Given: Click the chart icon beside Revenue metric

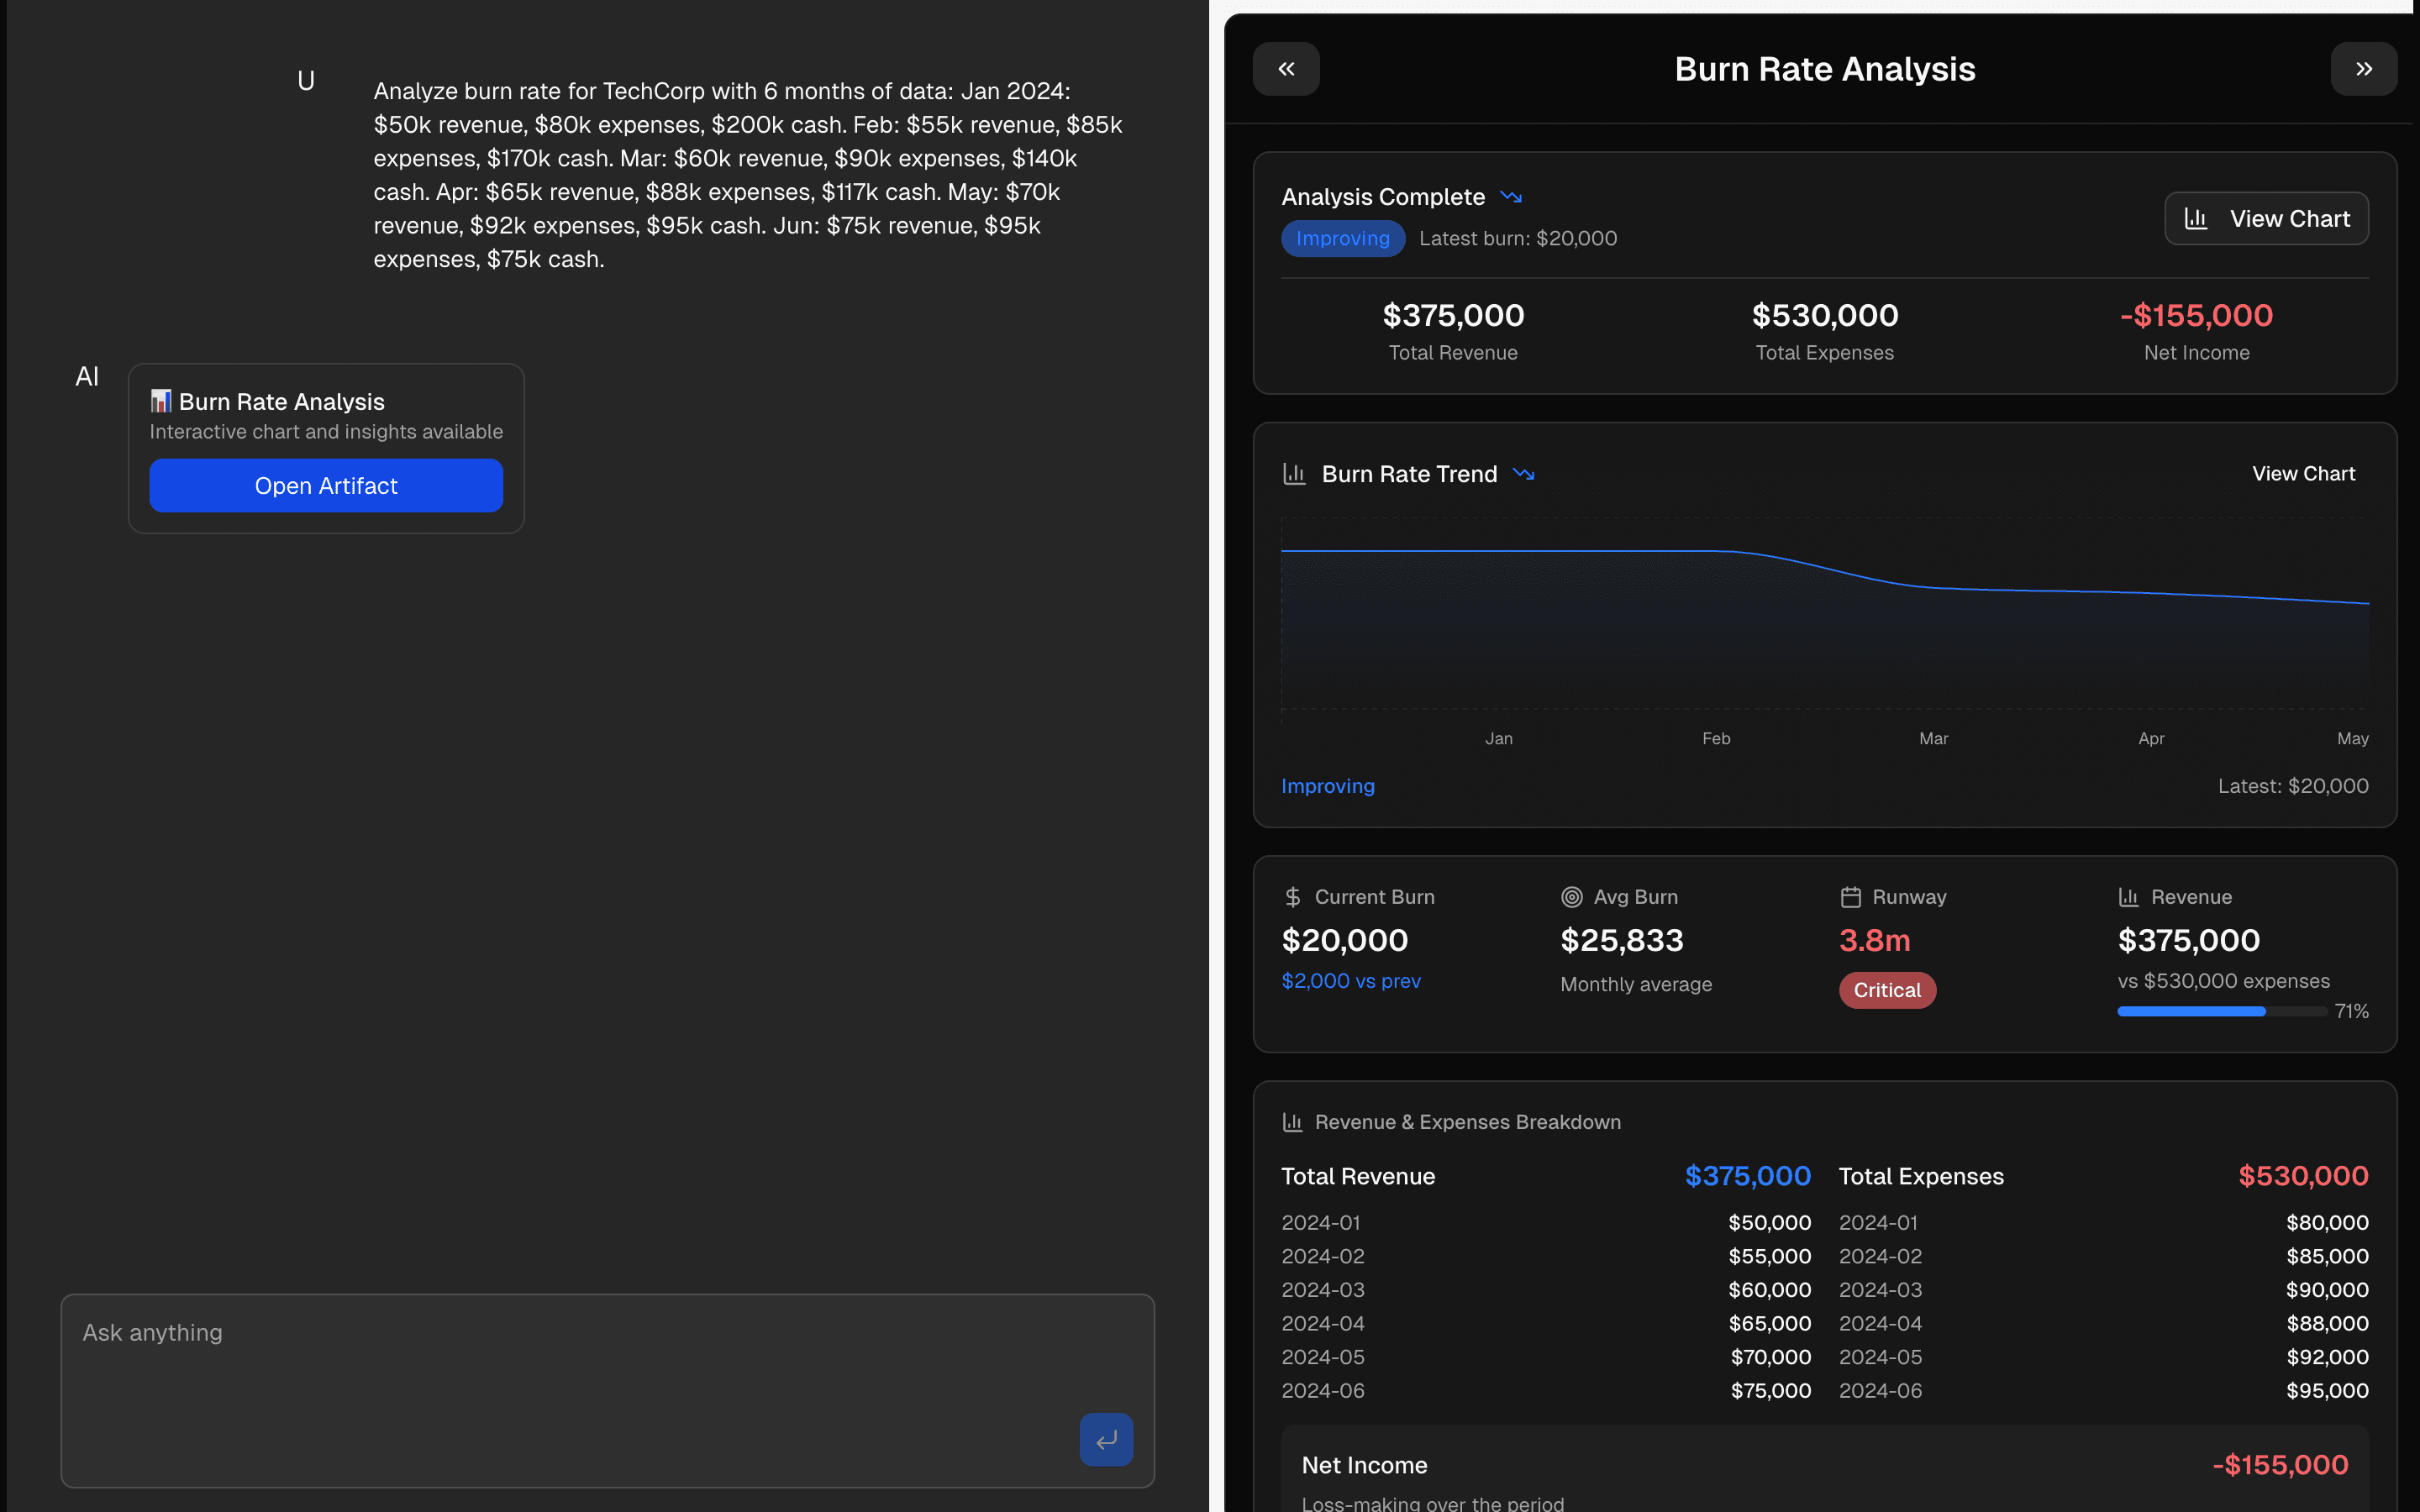Looking at the screenshot, I should (x=2129, y=897).
